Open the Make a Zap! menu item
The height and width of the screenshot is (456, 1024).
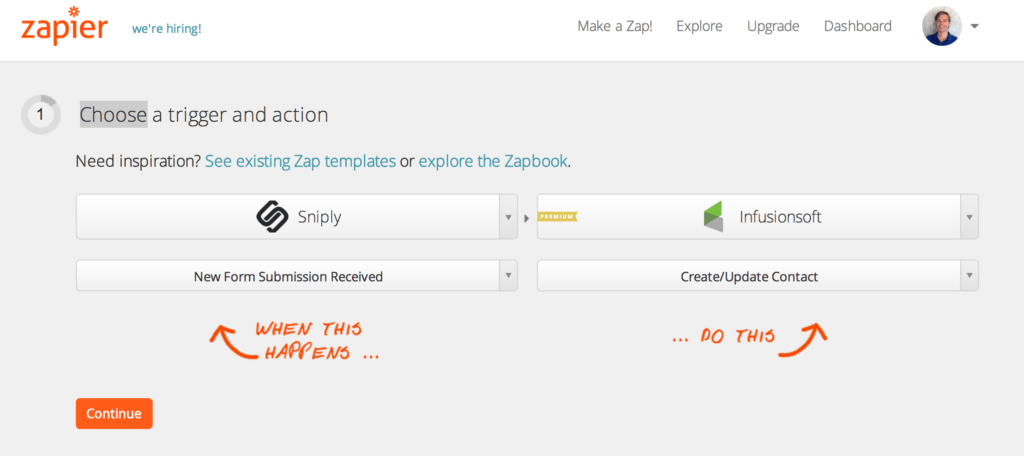(615, 26)
